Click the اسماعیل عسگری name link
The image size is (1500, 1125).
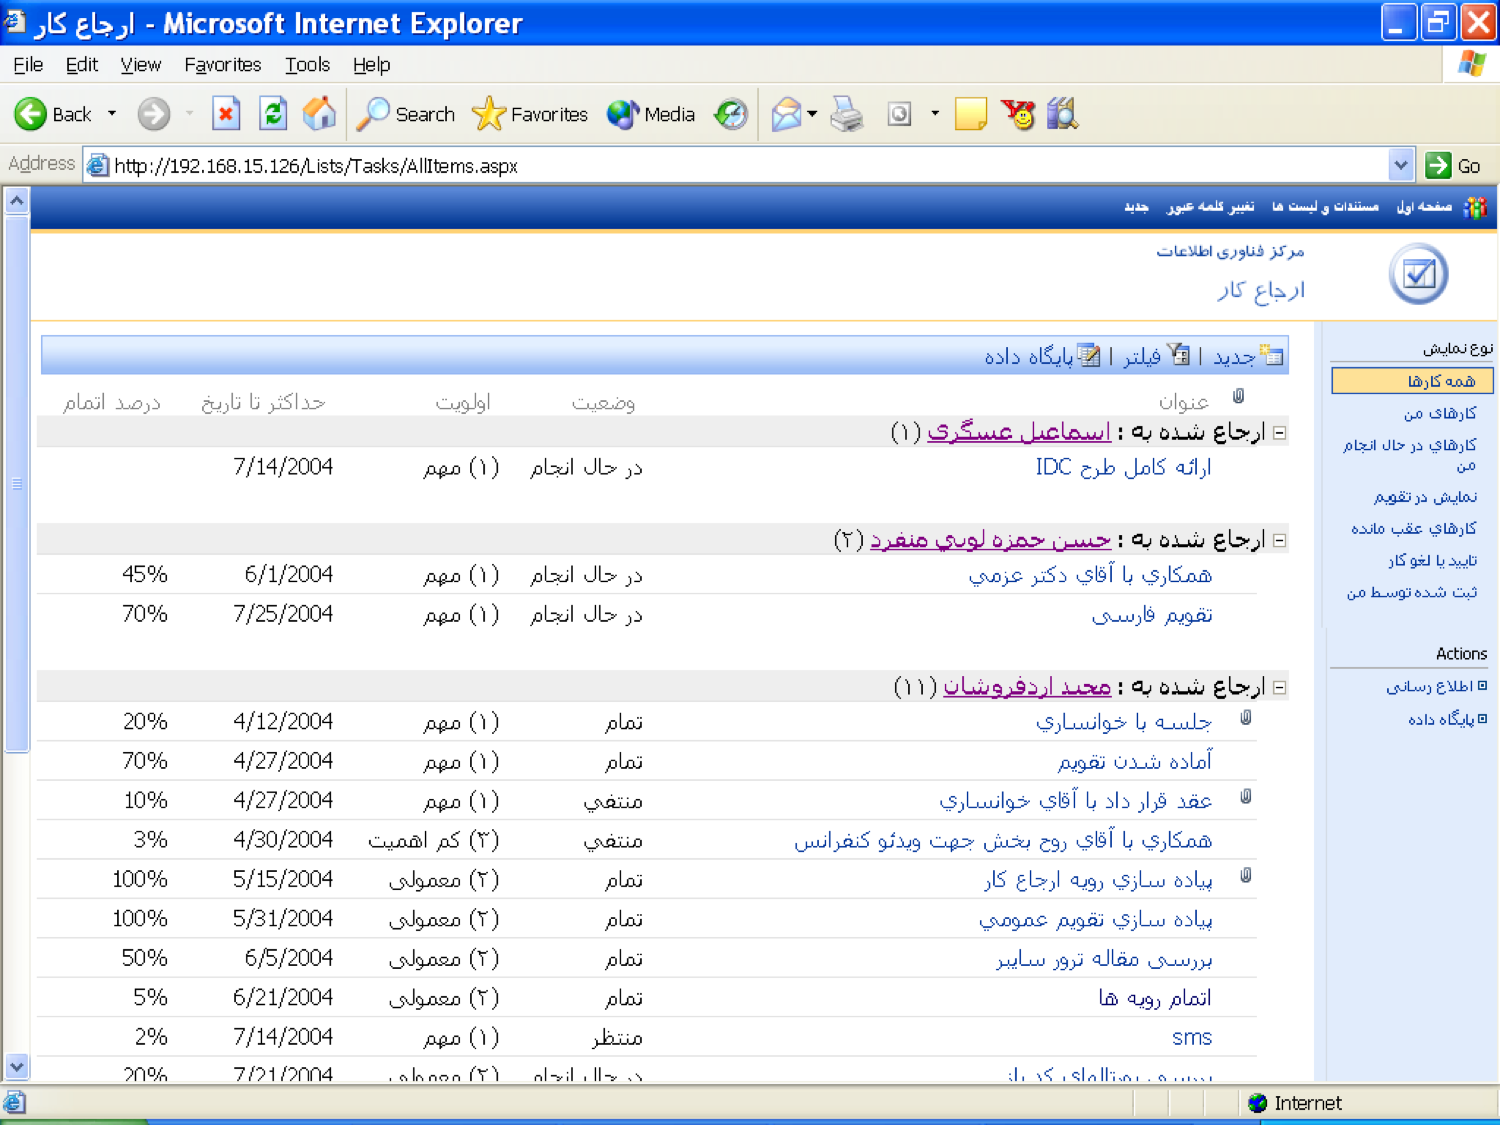(1019, 432)
